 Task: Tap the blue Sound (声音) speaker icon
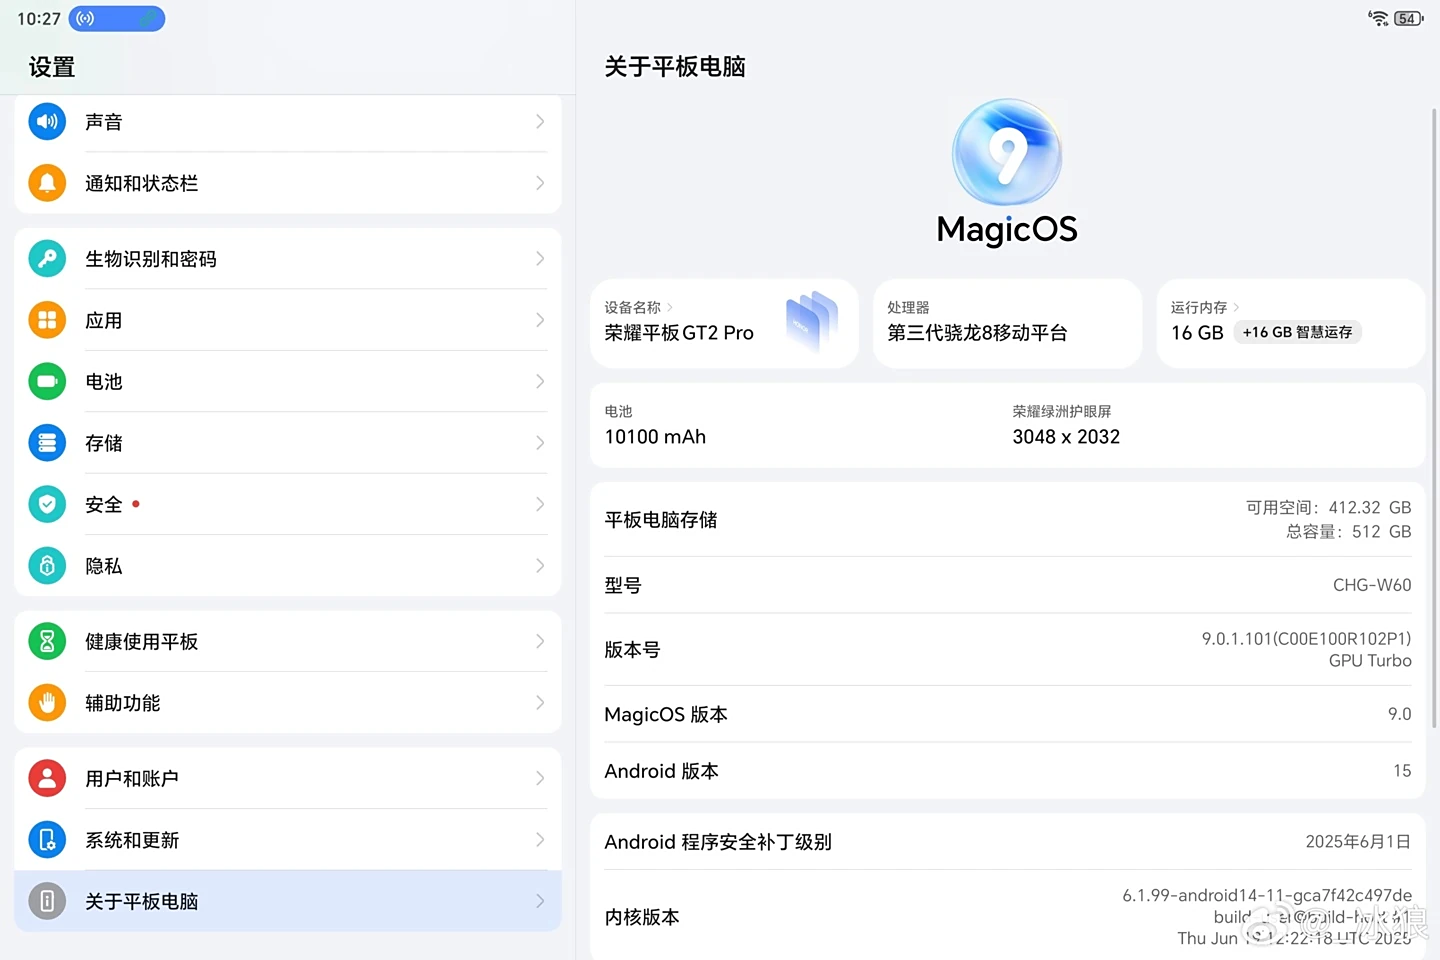point(47,122)
